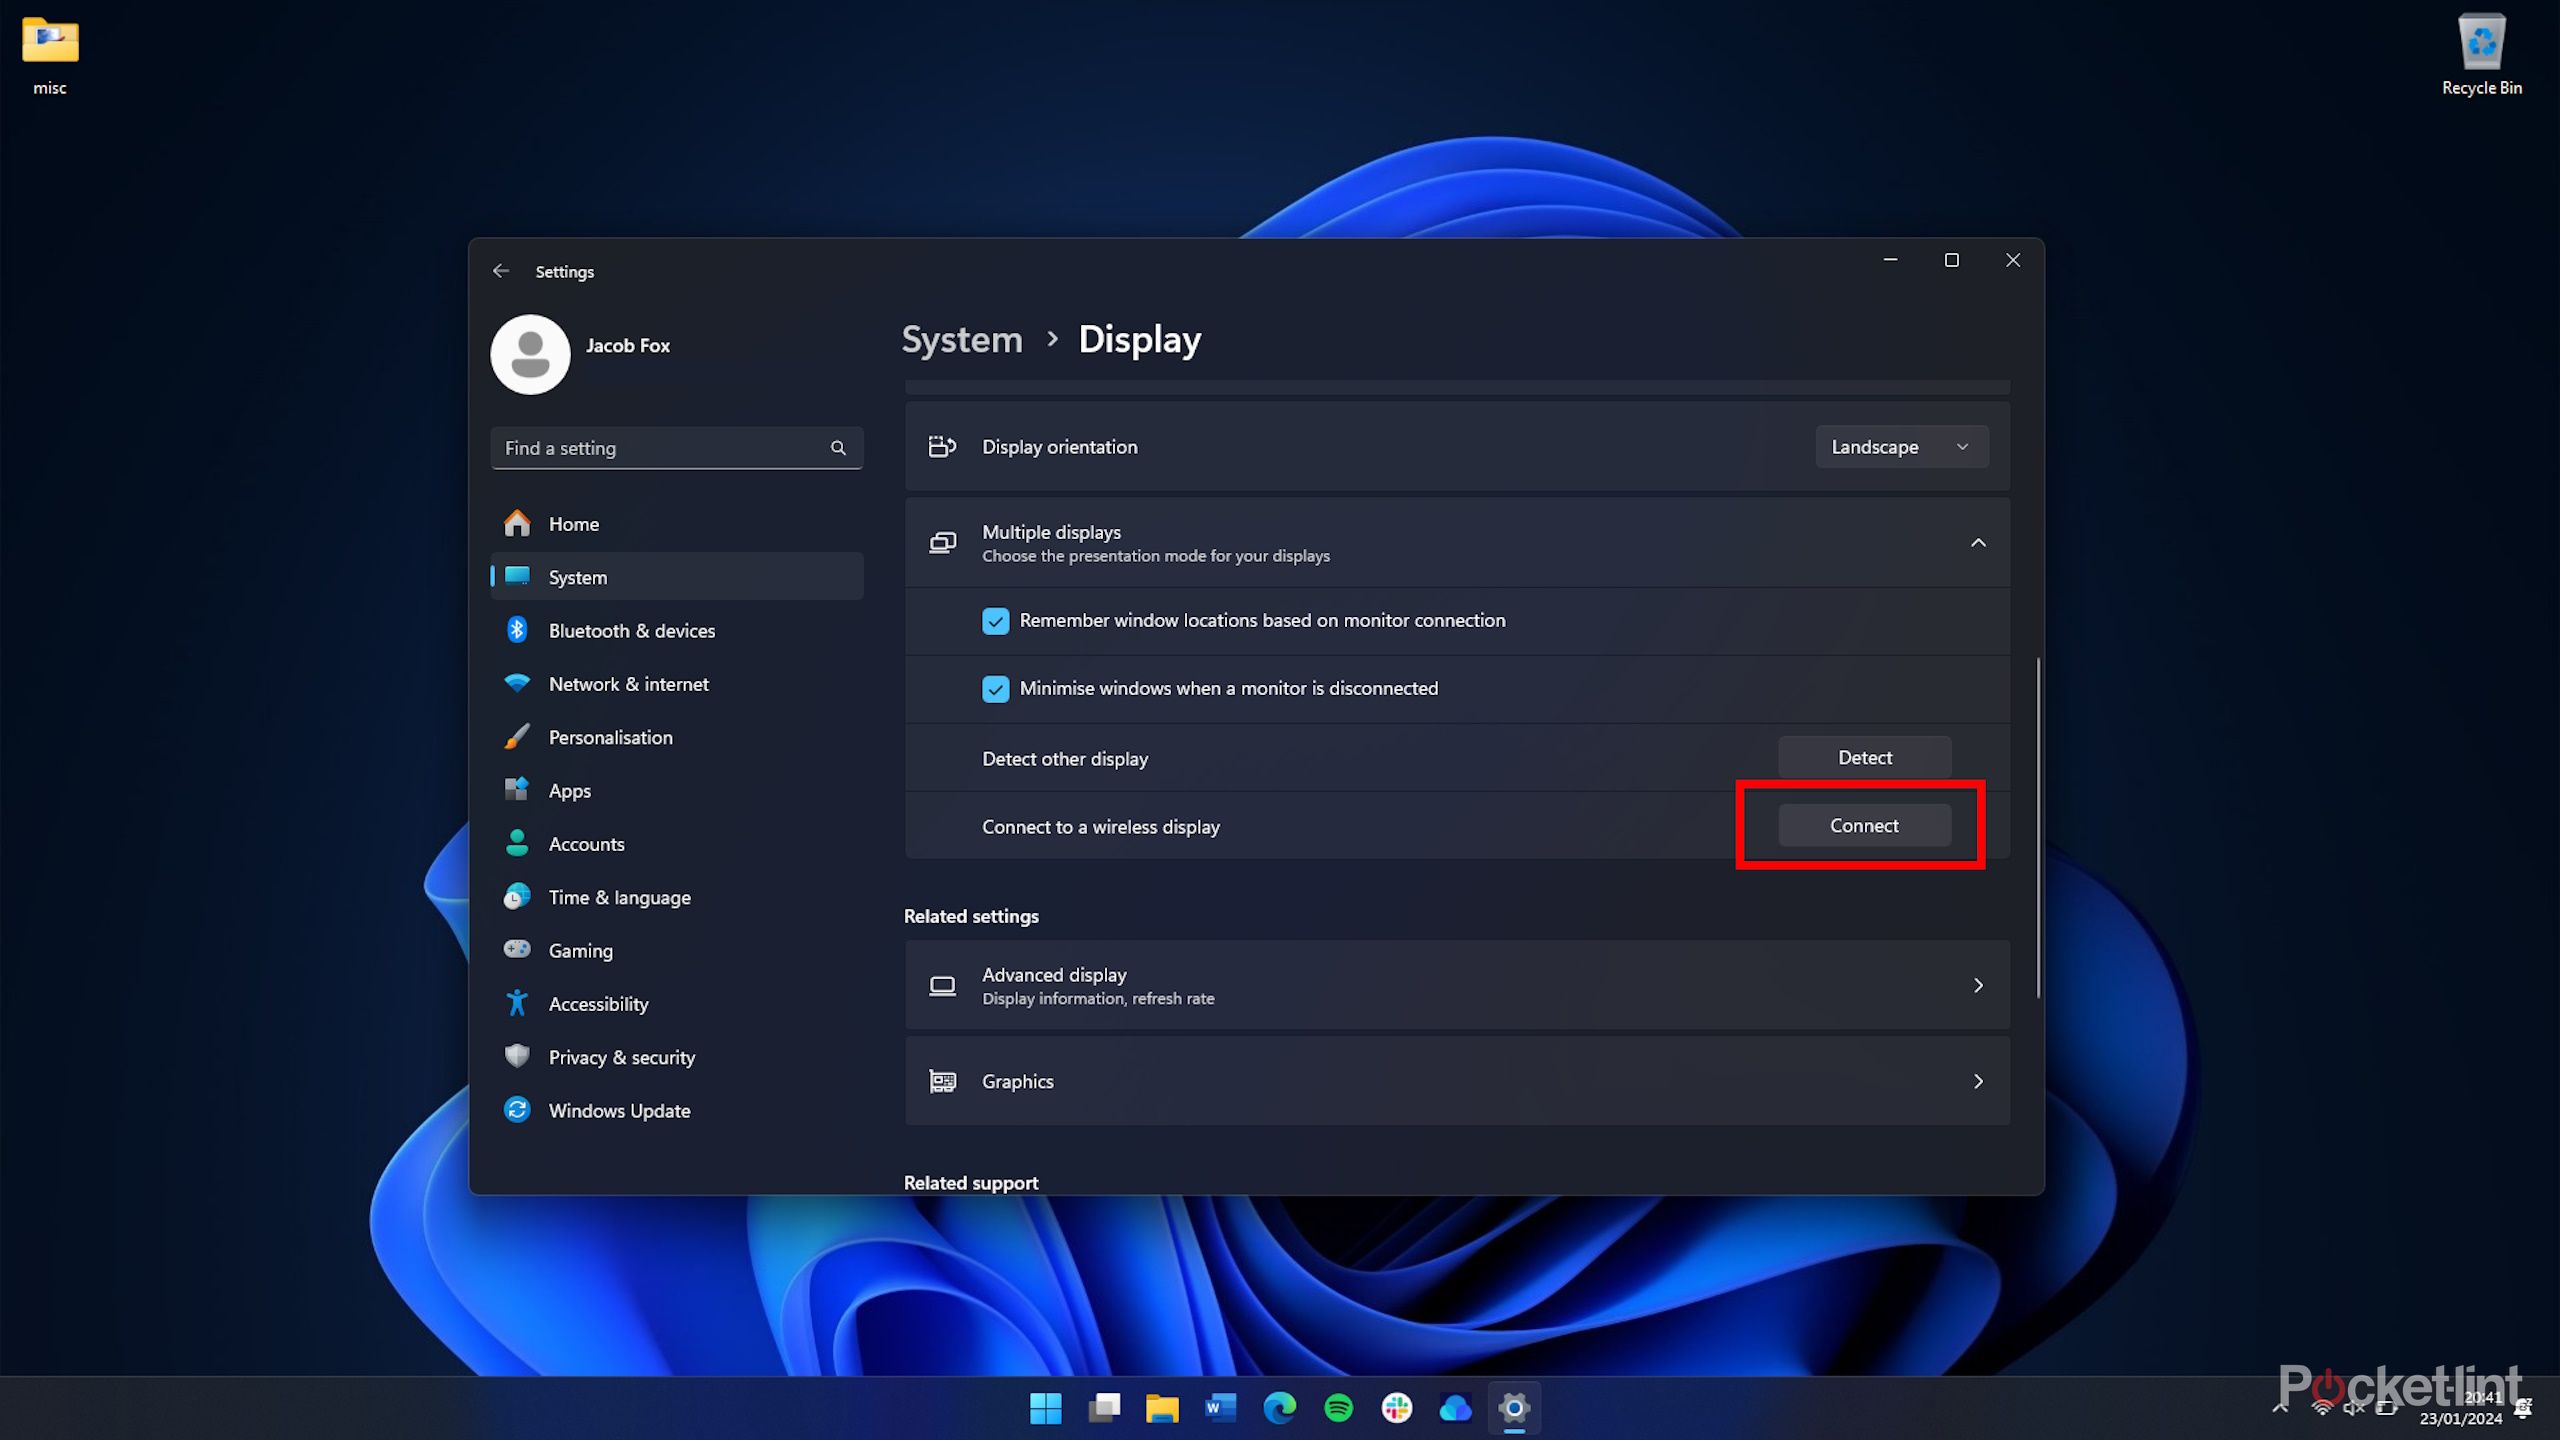
Task: Open Slack from the taskbar
Action: tap(1396, 1408)
